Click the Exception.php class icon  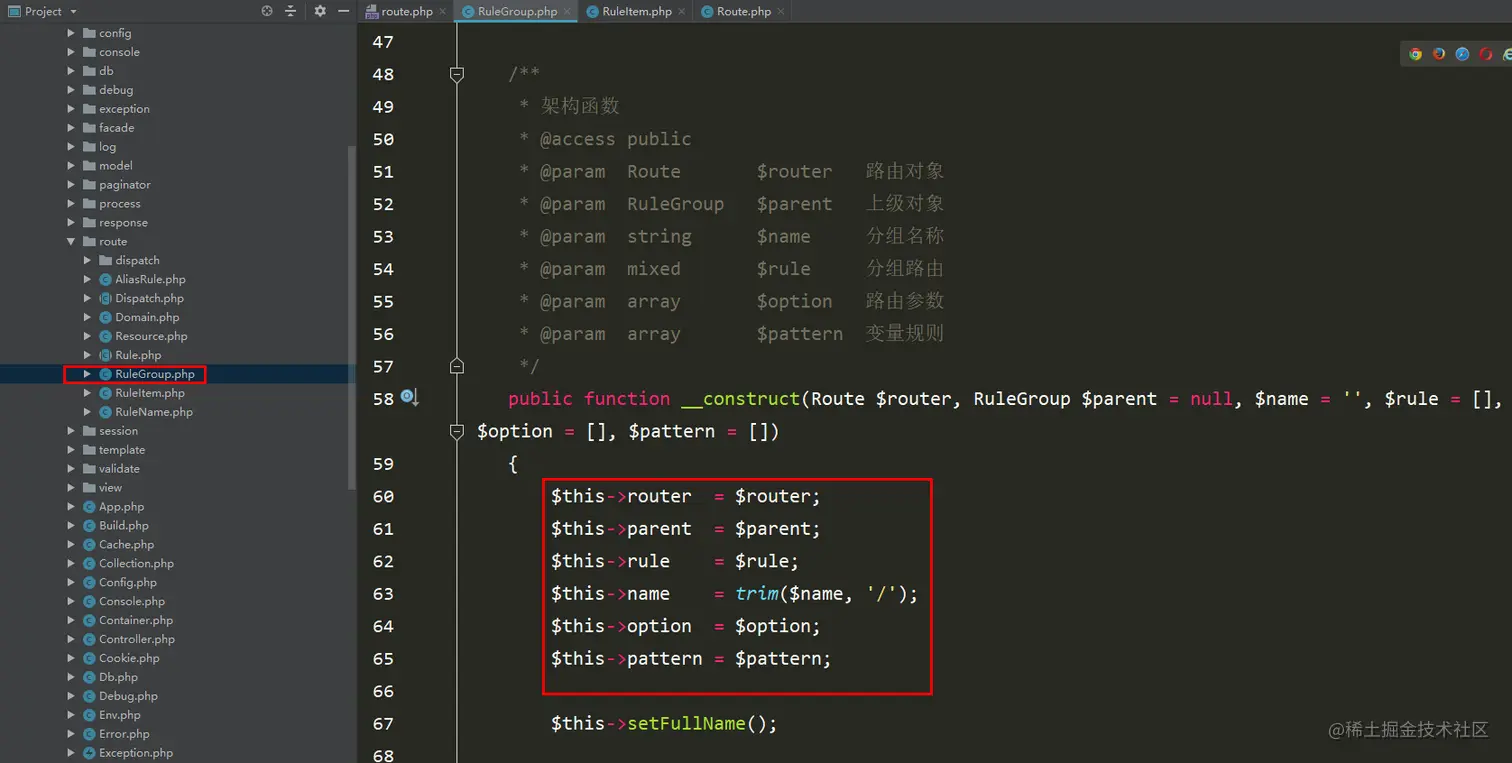coord(89,753)
